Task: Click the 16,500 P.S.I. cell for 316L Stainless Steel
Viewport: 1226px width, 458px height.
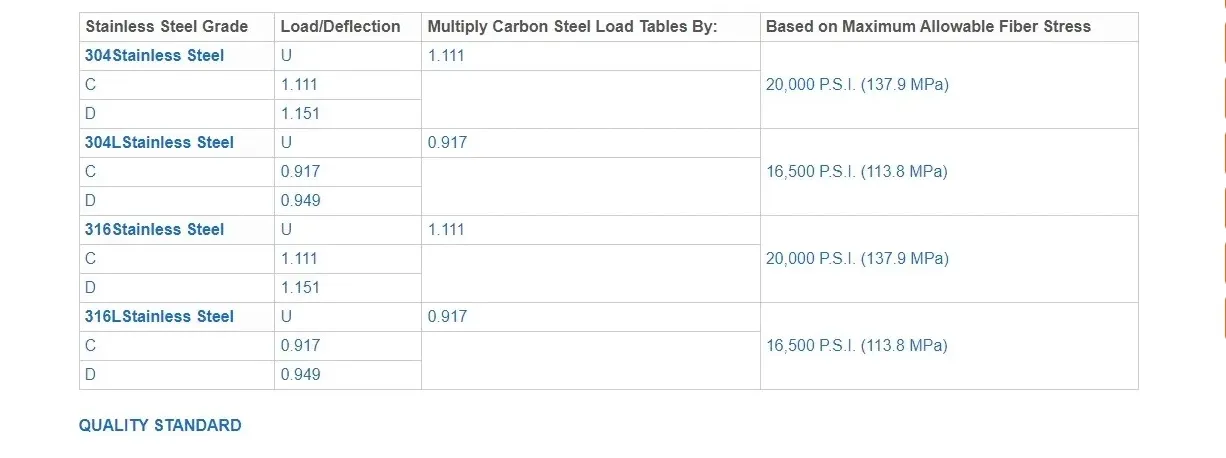Action: click(856, 346)
